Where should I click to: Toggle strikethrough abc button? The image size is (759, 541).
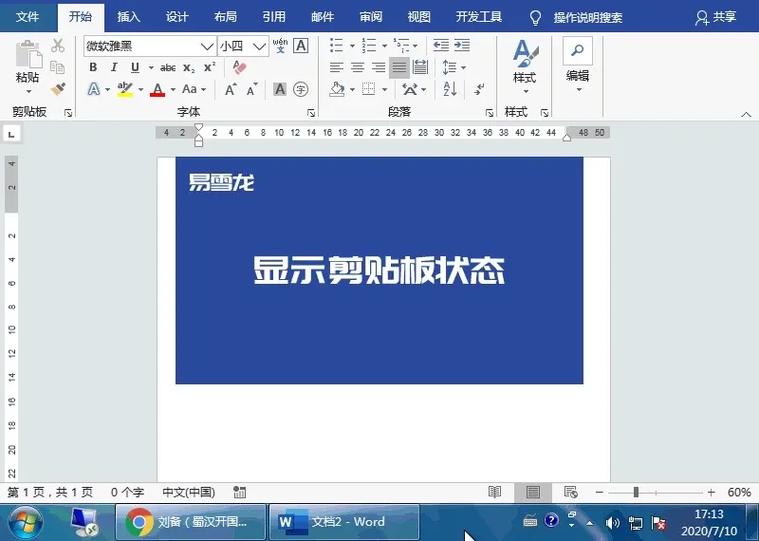point(168,68)
